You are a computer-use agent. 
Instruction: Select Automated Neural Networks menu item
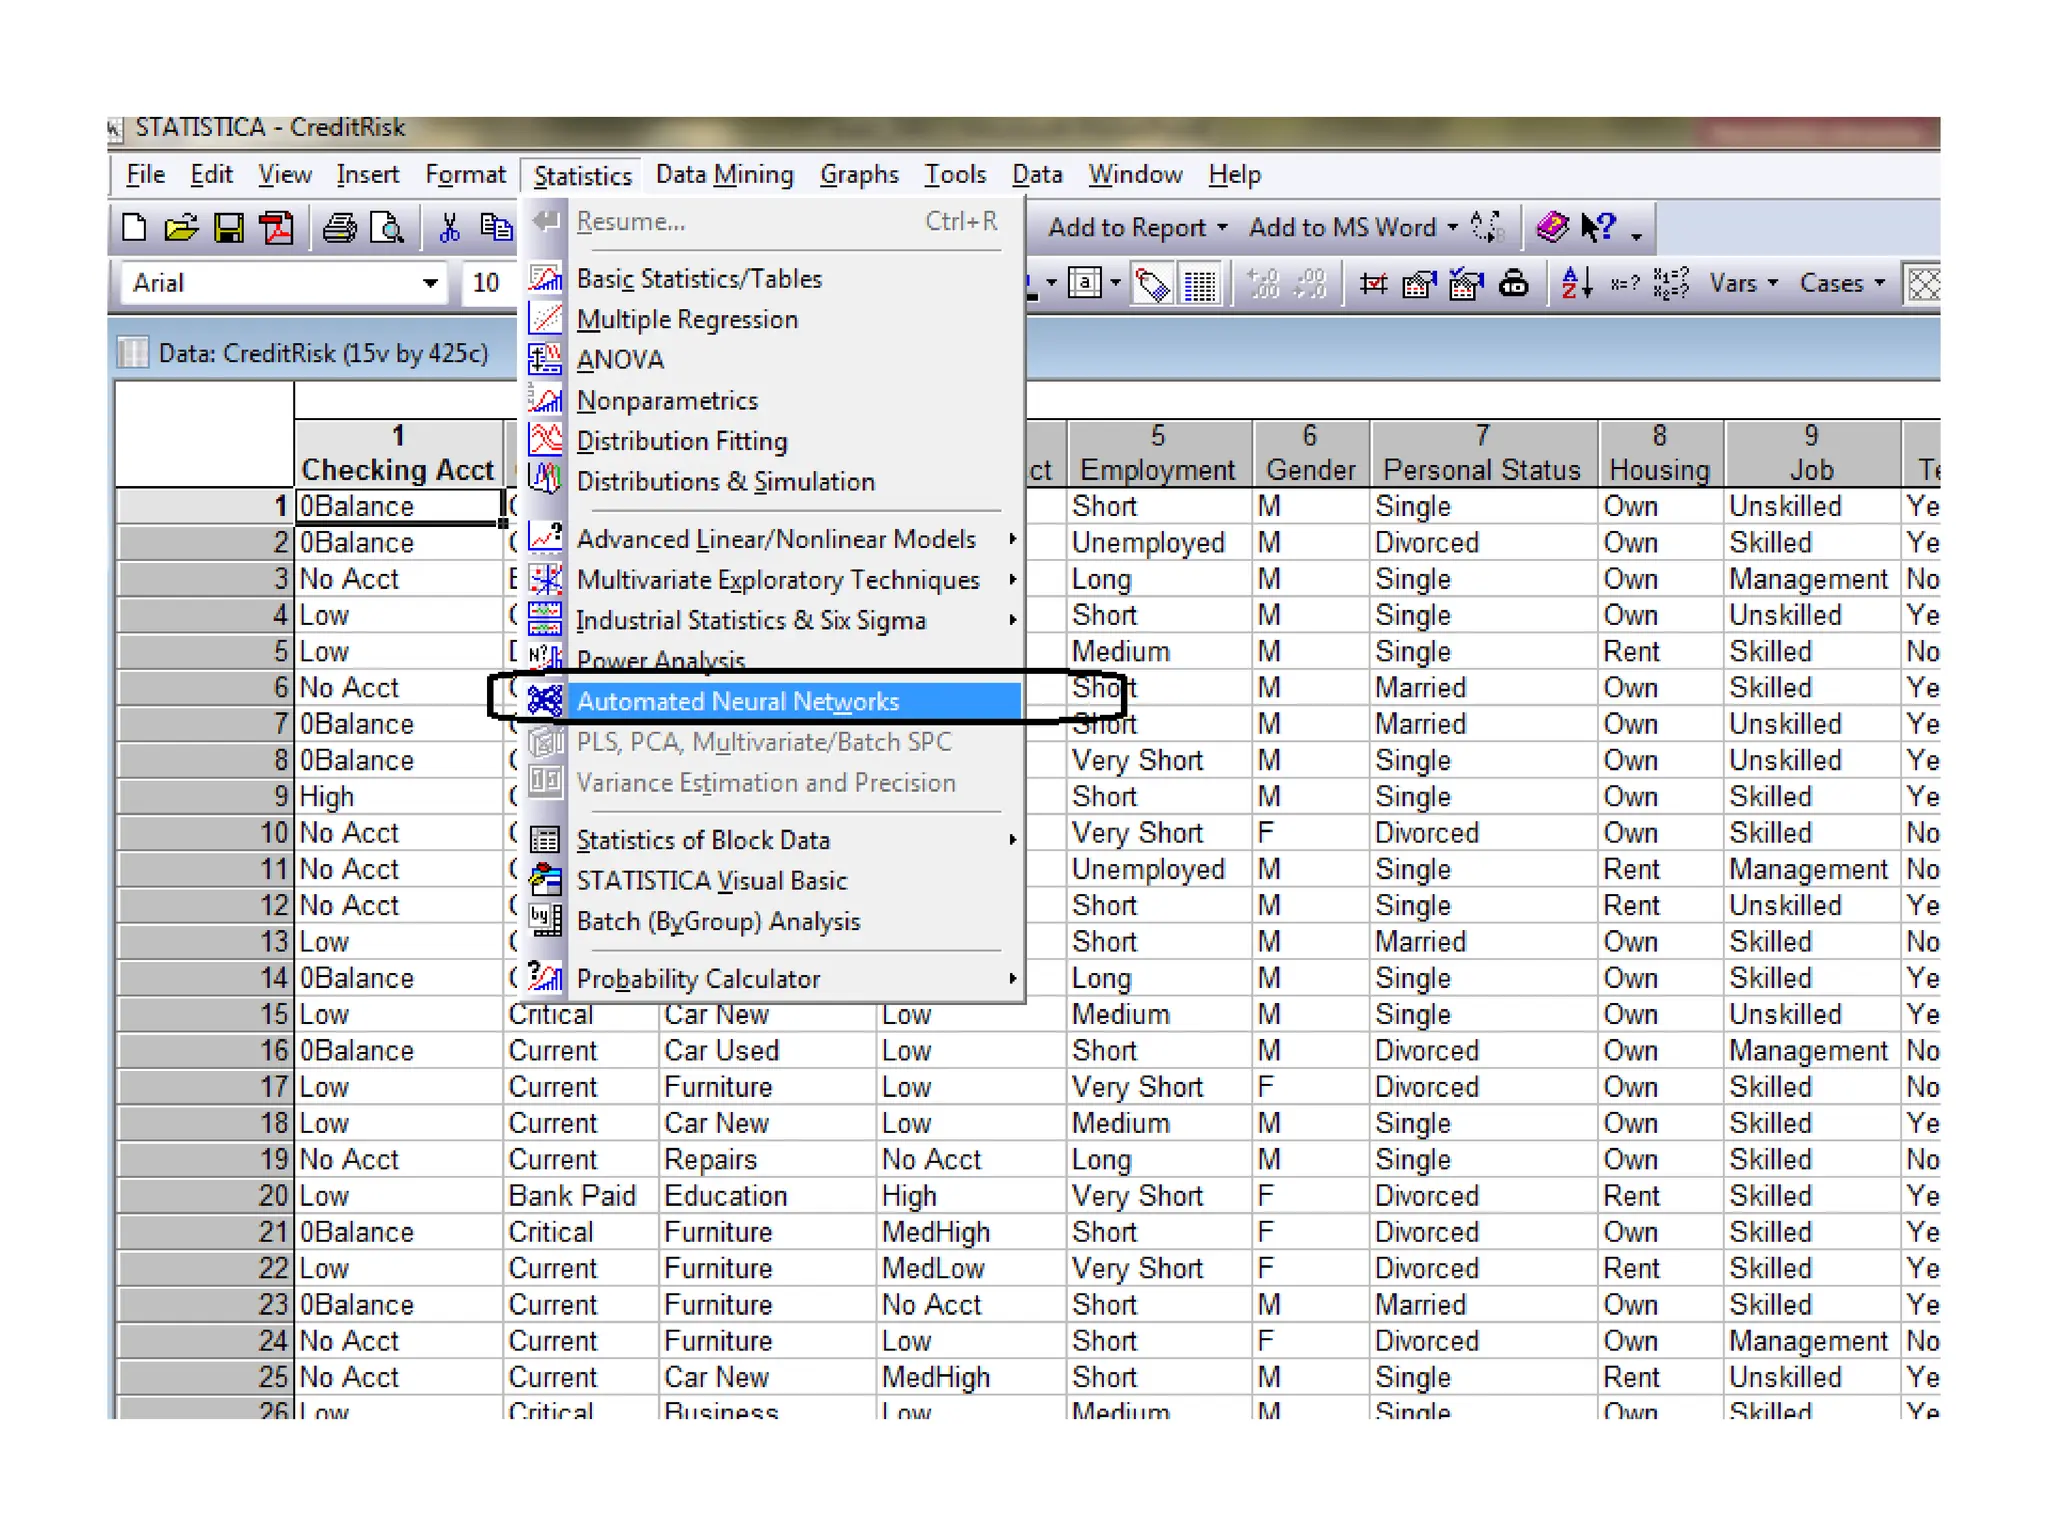click(x=738, y=701)
